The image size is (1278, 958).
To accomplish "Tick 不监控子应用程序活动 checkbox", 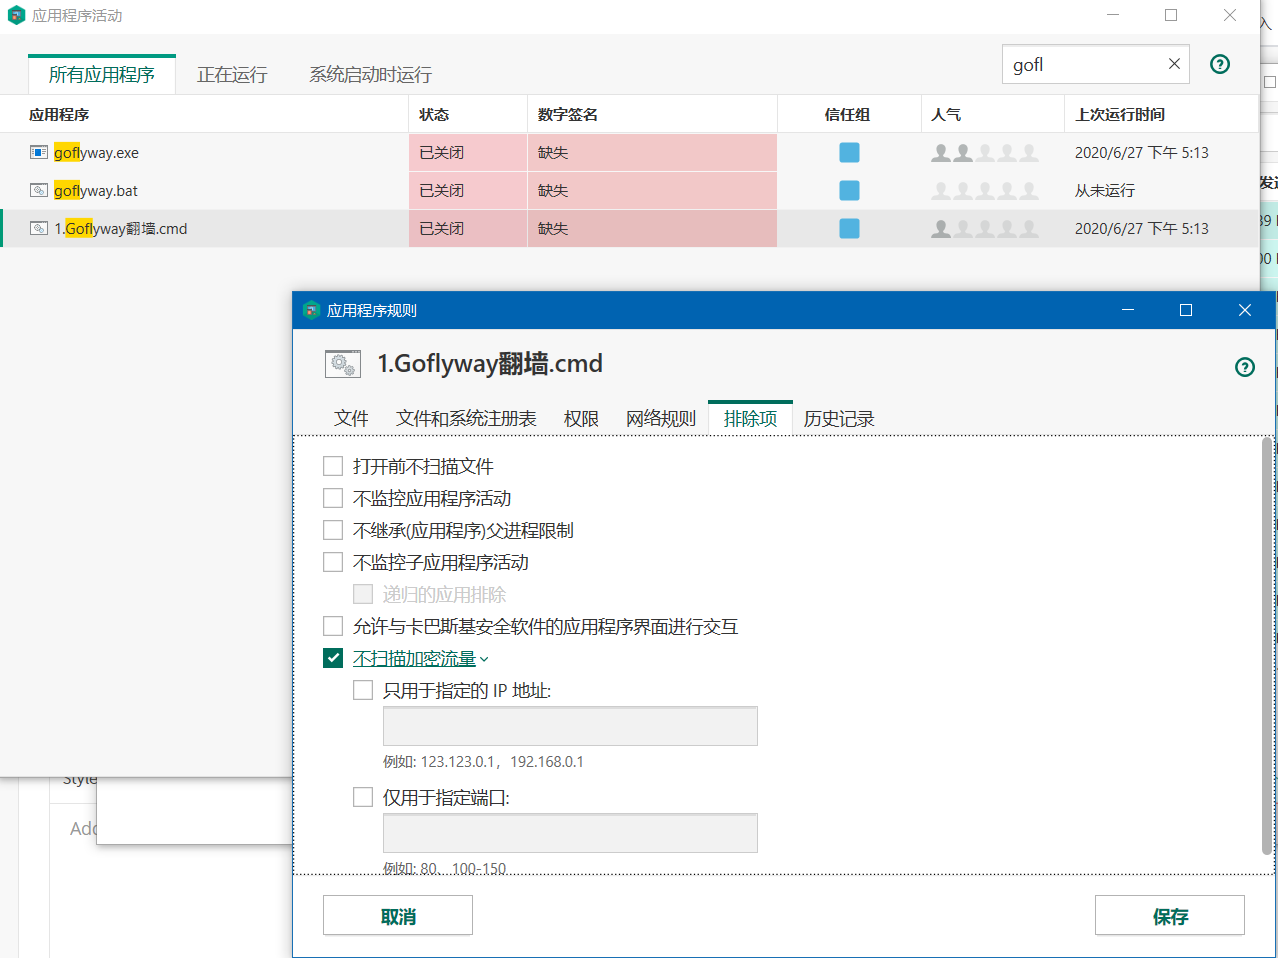I will coord(333,562).
